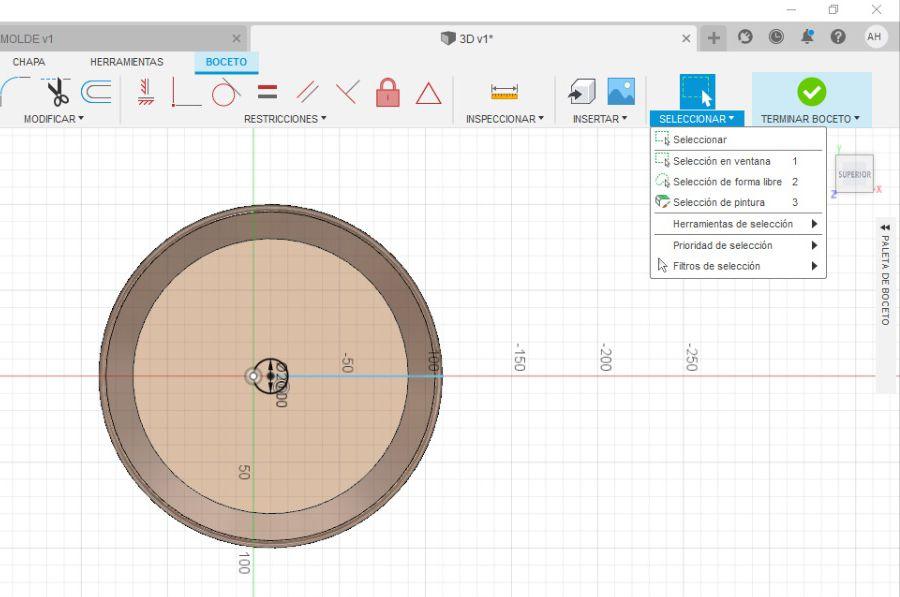This screenshot has height=597, width=900.
Task: Choose Seleccionar from the menu
Action: point(738,139)
